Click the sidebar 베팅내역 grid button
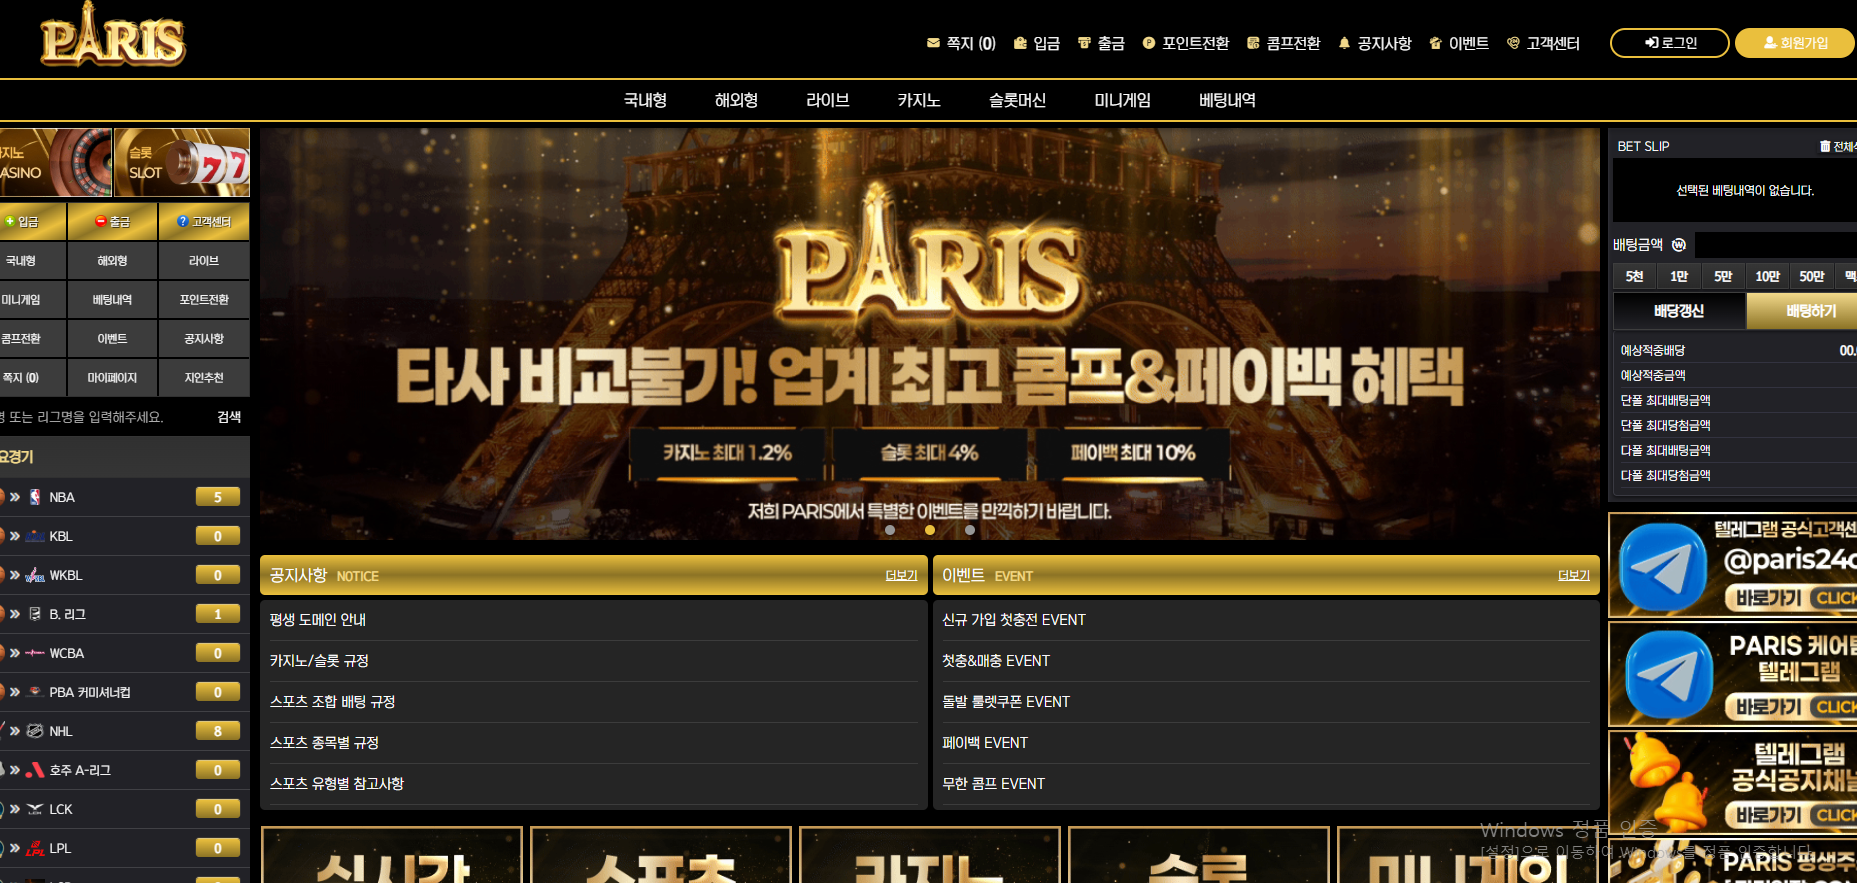This screenshot has width=1857, height=883. 112,300
